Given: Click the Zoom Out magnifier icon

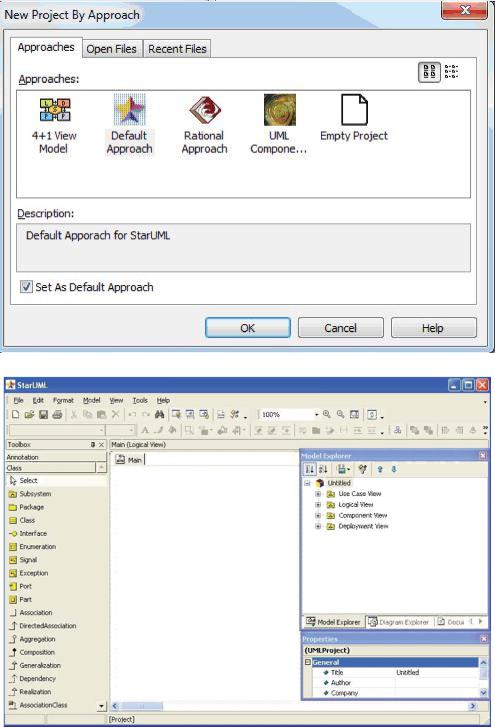Looking at the screenshot, I should [341, 415].
